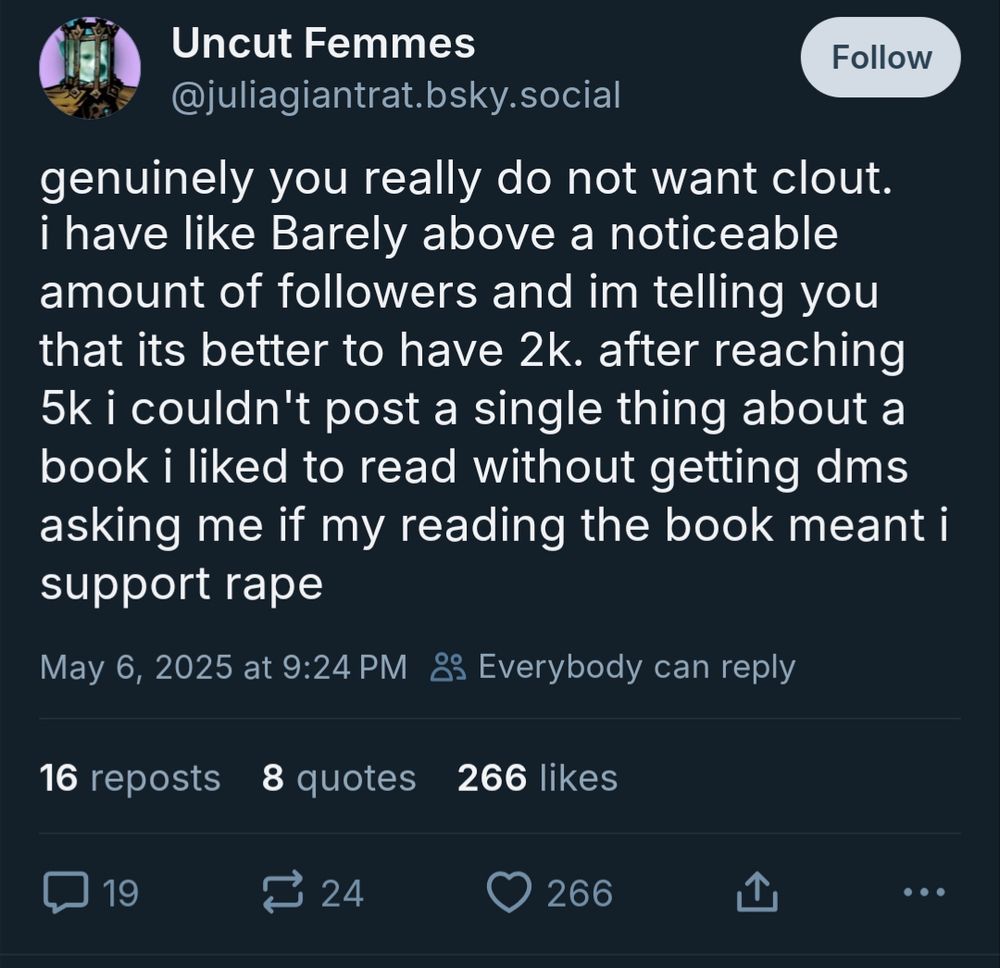This screenshot has height=968, width=1000.
Task: Click the display name Uncut Femmes
Action: coord(323,43)
